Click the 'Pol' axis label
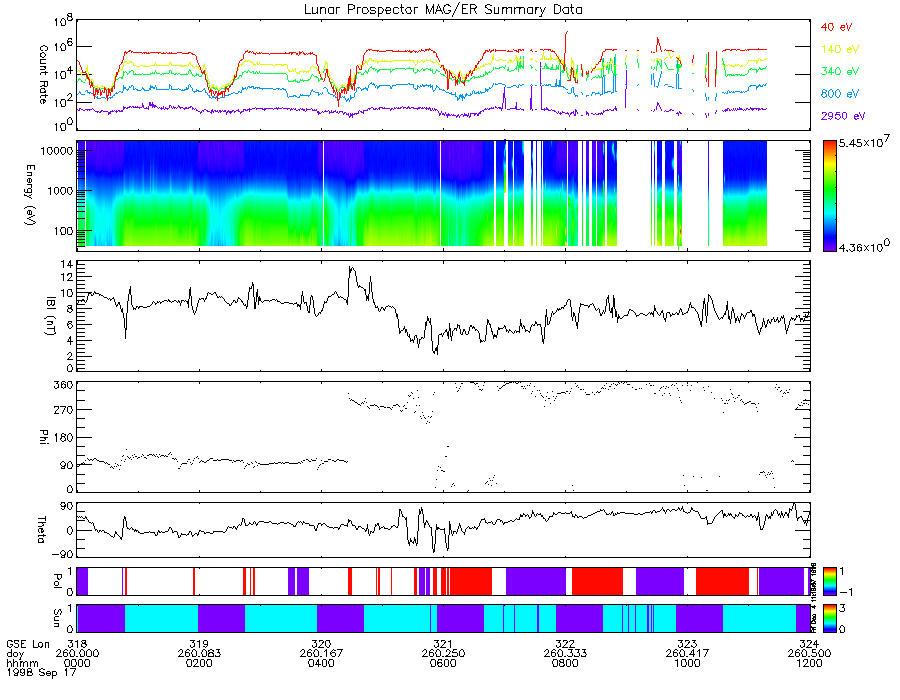900x700 pixels. pyautogui.click(x=57, y=581)
